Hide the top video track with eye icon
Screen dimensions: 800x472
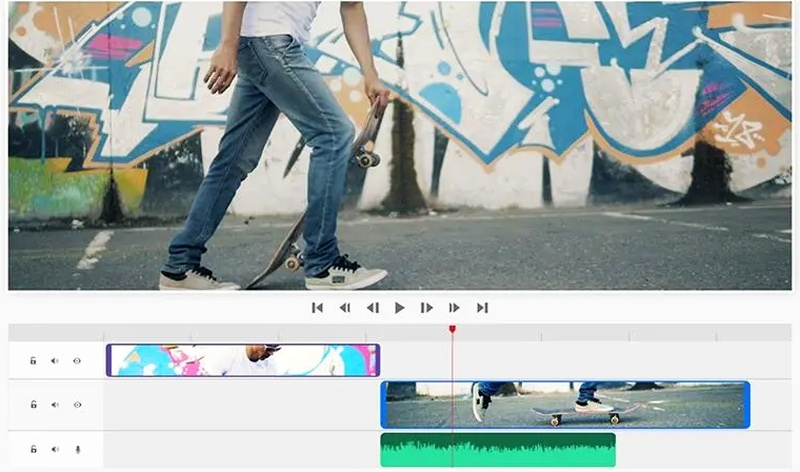77,361
